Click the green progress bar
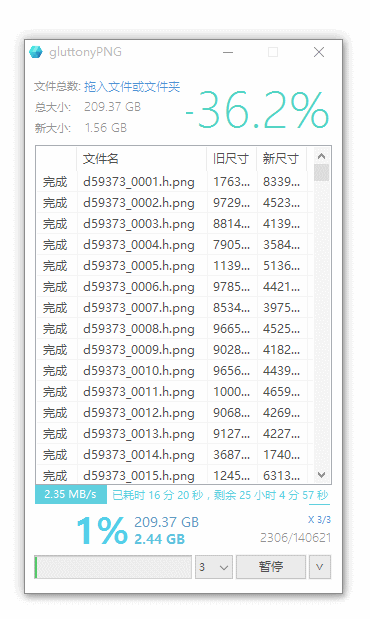 click(x=113, y=567)
